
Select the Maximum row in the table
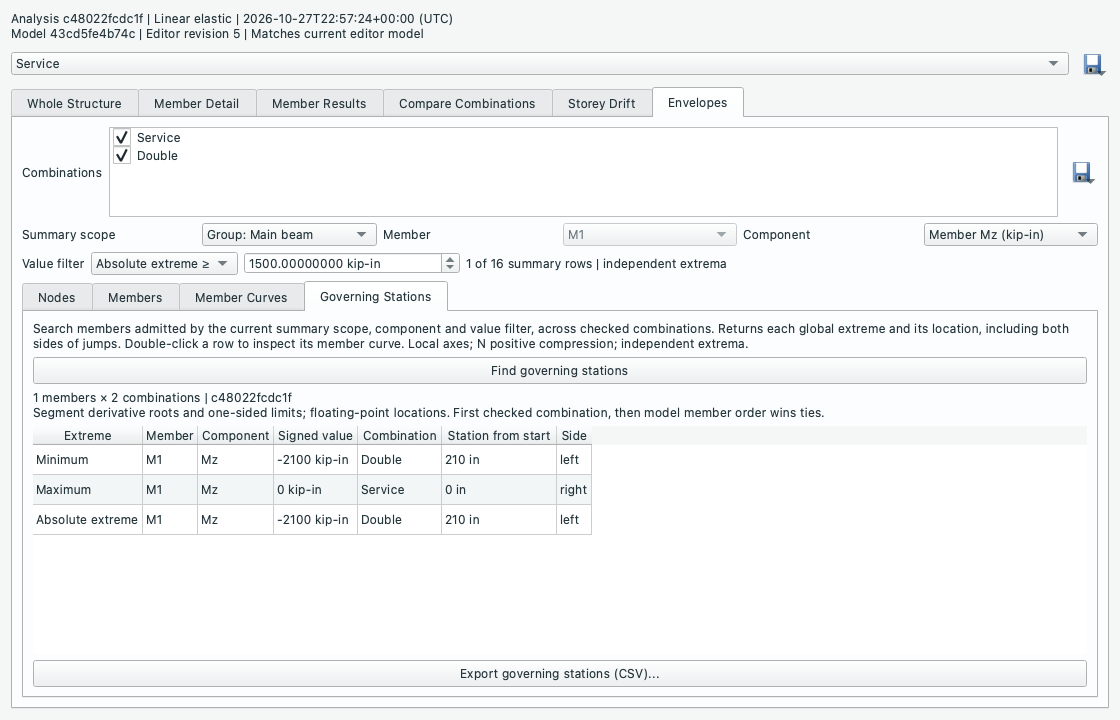click(x=312, y=490)
